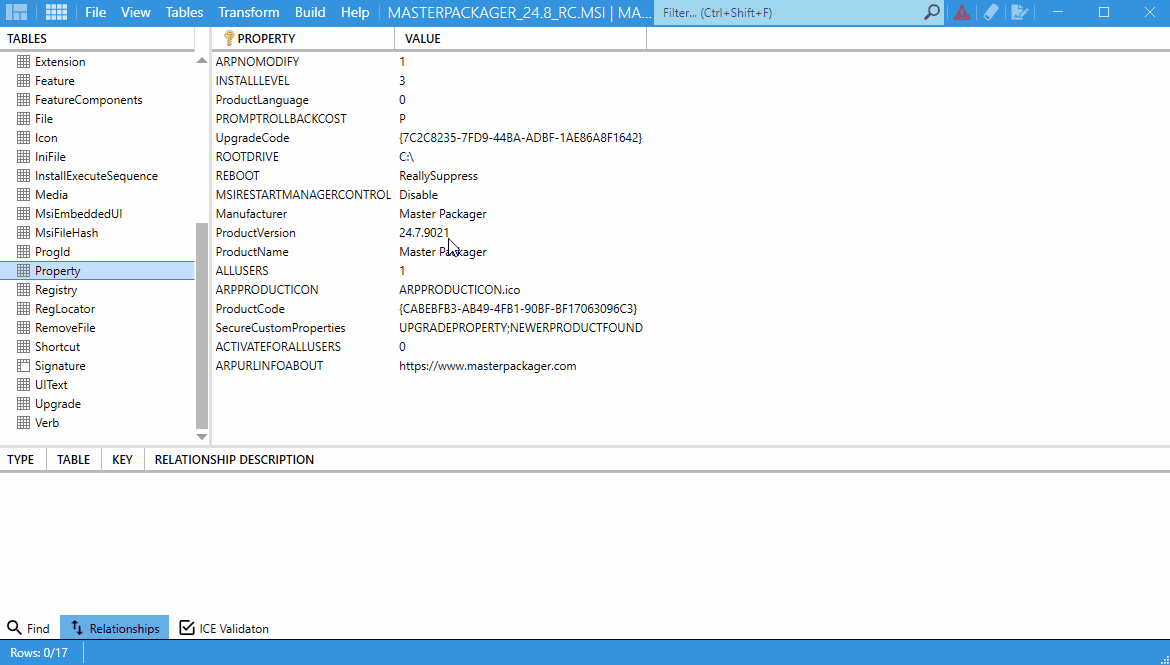The width and height of the screenshot is (1170, 665).
Task: Click the Feature table grid icon
Action: click(x=23, y=81)
